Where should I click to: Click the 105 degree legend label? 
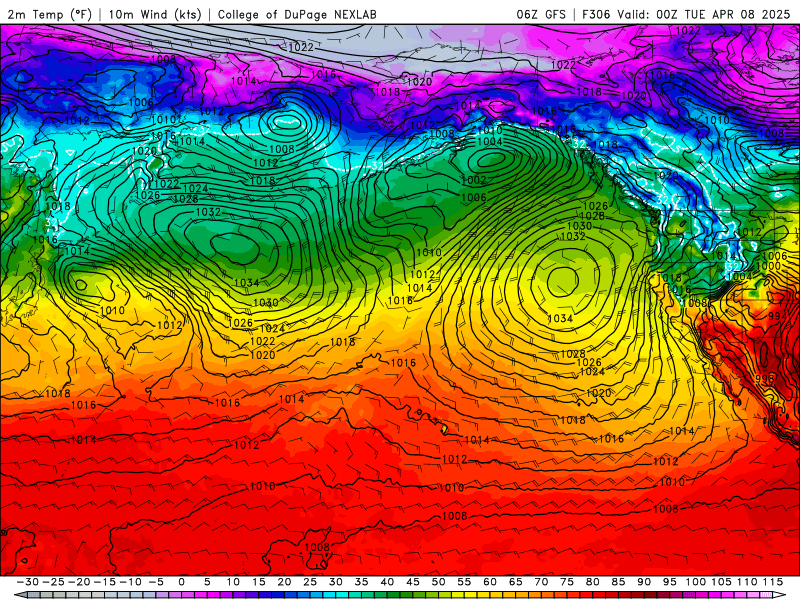[x=721, y=582]
